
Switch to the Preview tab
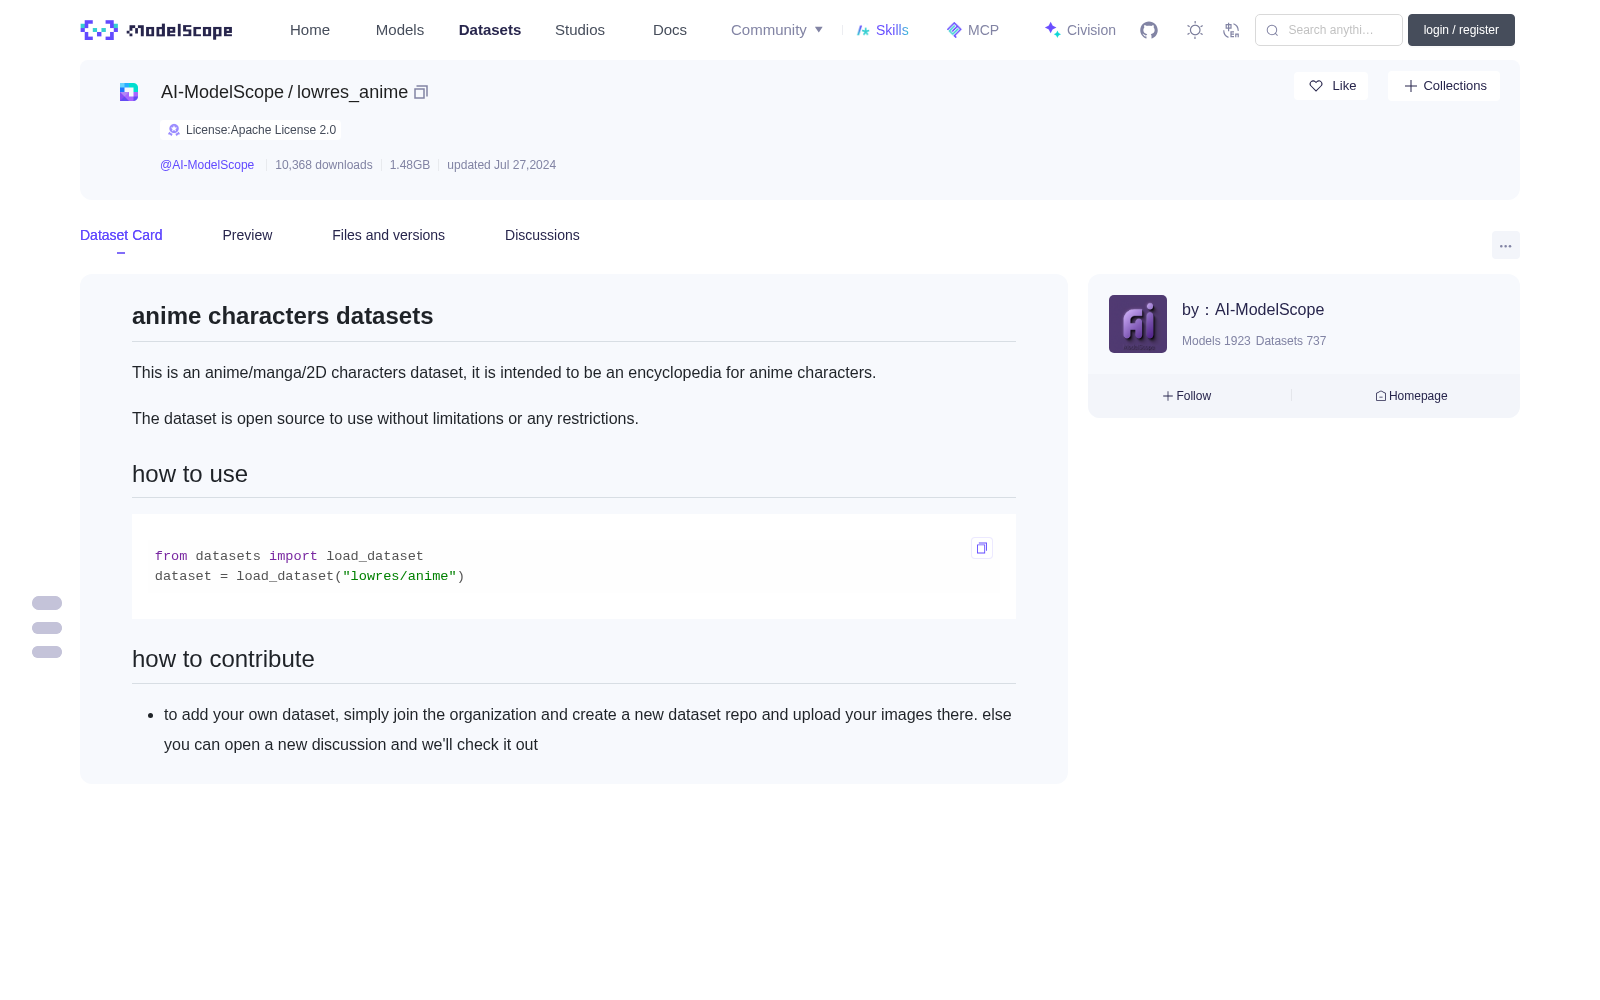pos(247,235)
